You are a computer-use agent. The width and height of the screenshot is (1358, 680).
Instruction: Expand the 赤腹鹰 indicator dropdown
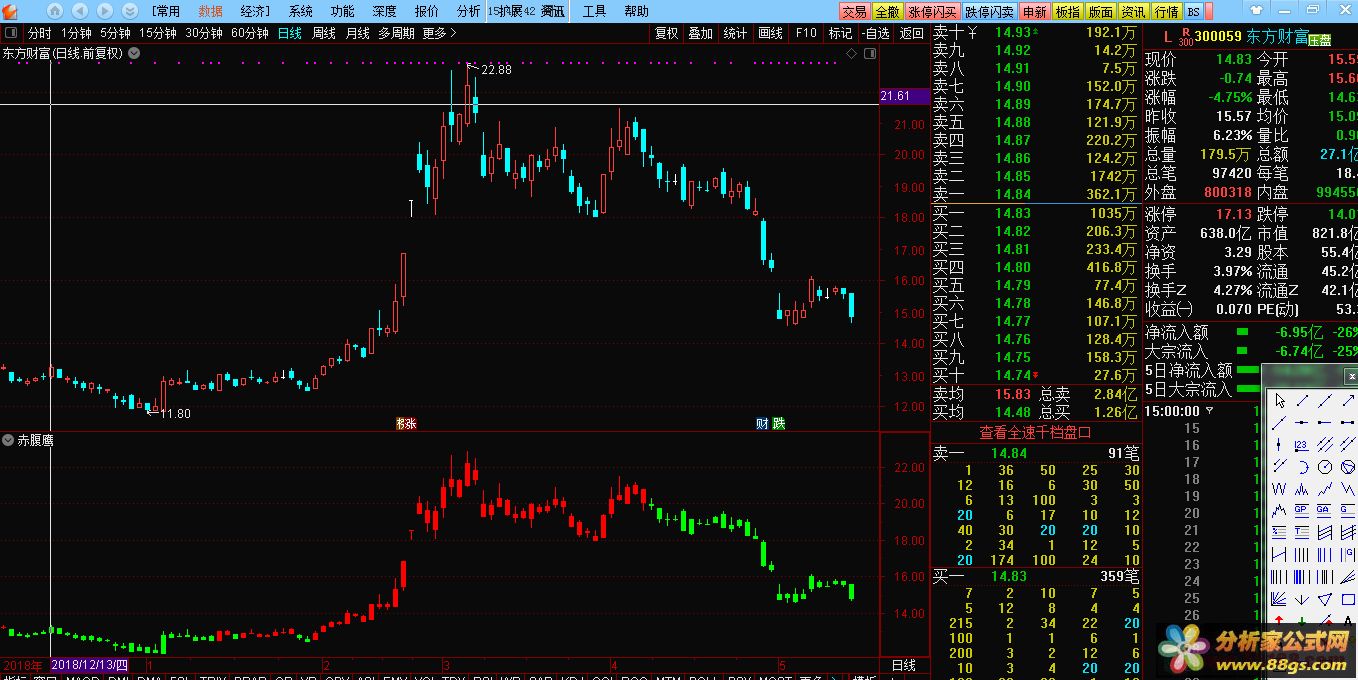pyautogui.click(x=8, y=440)
